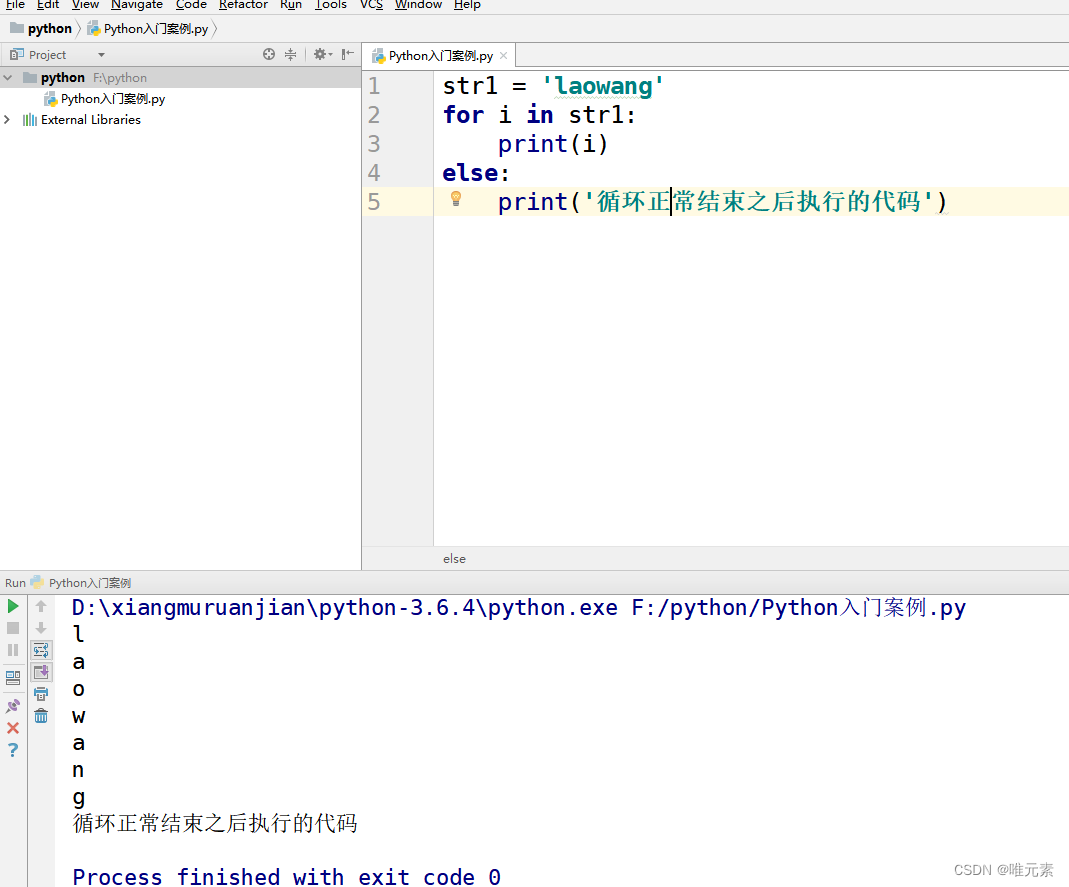Expand External Libraries in Project tree
Viewport: 1069px width, 887px height.
point(7,119)
